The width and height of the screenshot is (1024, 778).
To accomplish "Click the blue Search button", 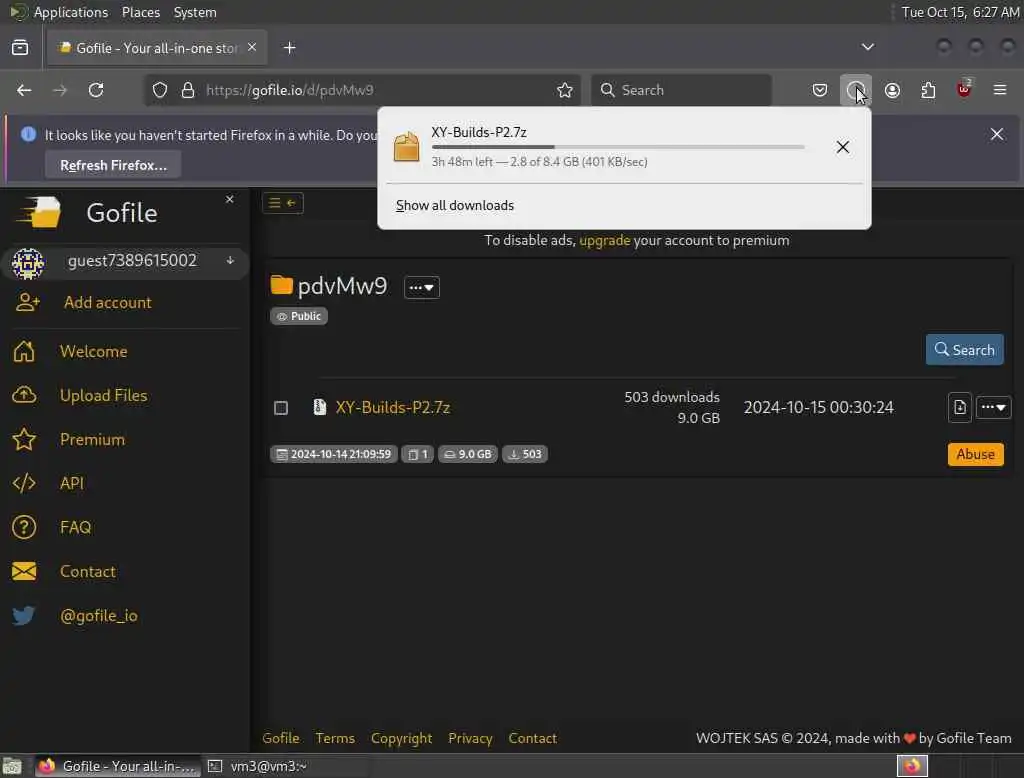I will [x=965, y=350].
